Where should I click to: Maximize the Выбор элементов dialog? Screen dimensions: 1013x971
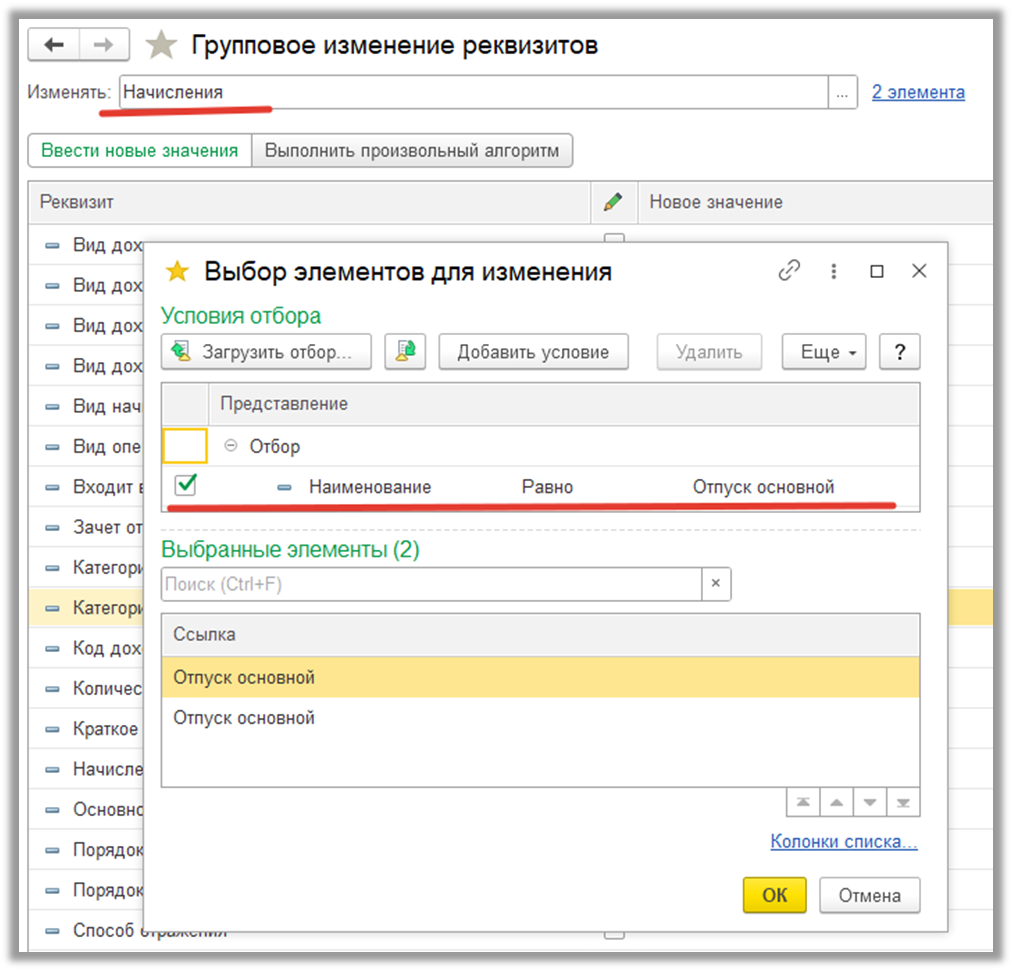[877, 271]
